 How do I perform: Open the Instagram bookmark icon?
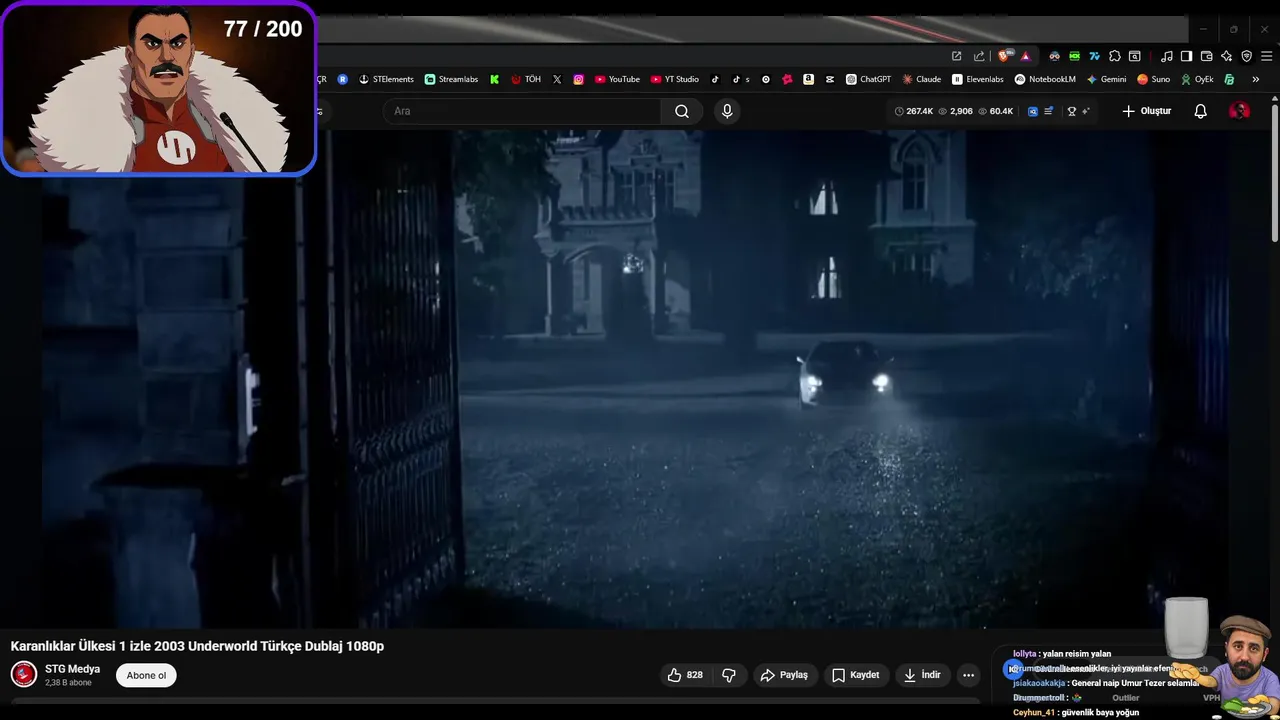point(578,79)
